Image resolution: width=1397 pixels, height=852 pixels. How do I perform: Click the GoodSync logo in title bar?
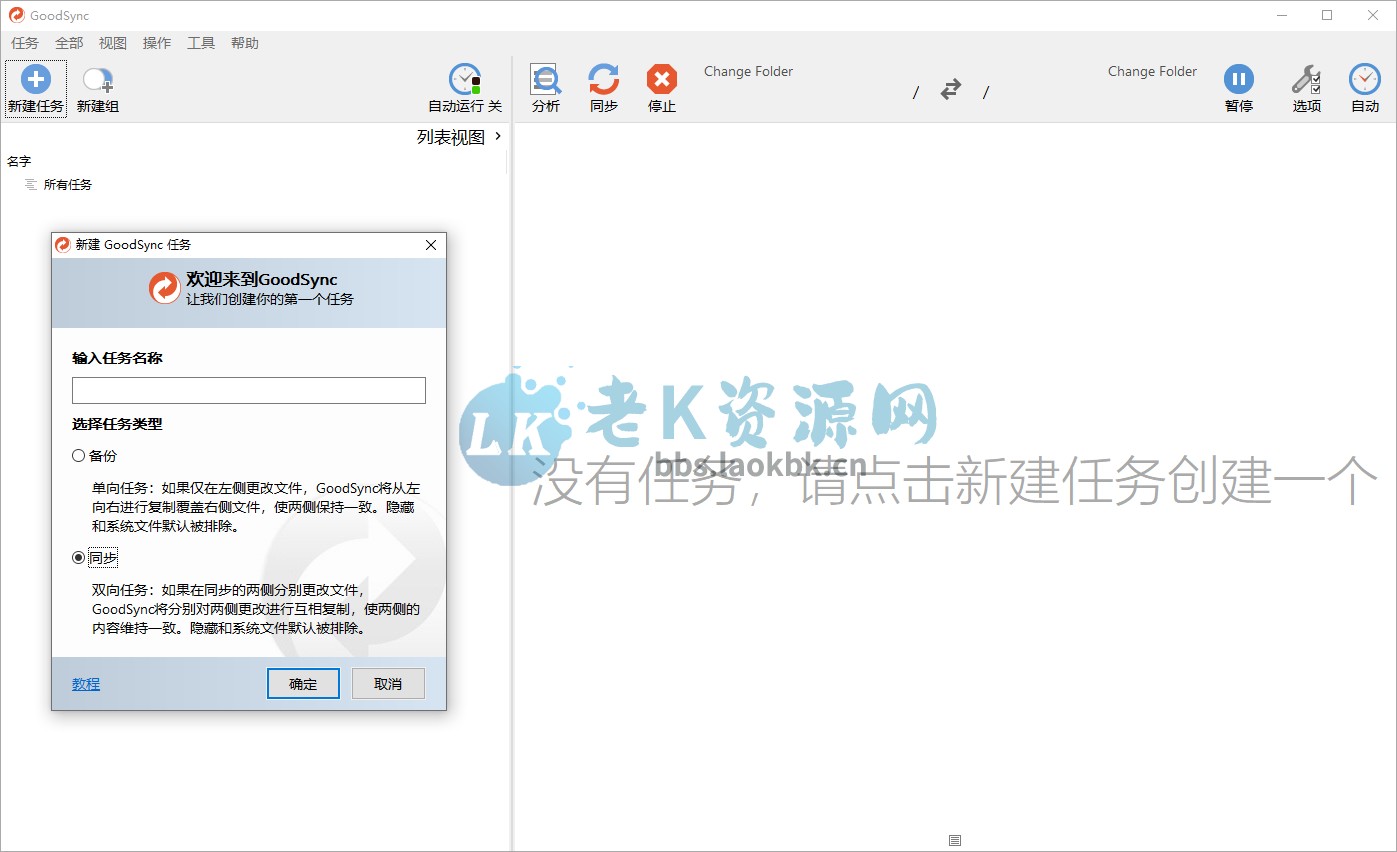coord(16,15)
